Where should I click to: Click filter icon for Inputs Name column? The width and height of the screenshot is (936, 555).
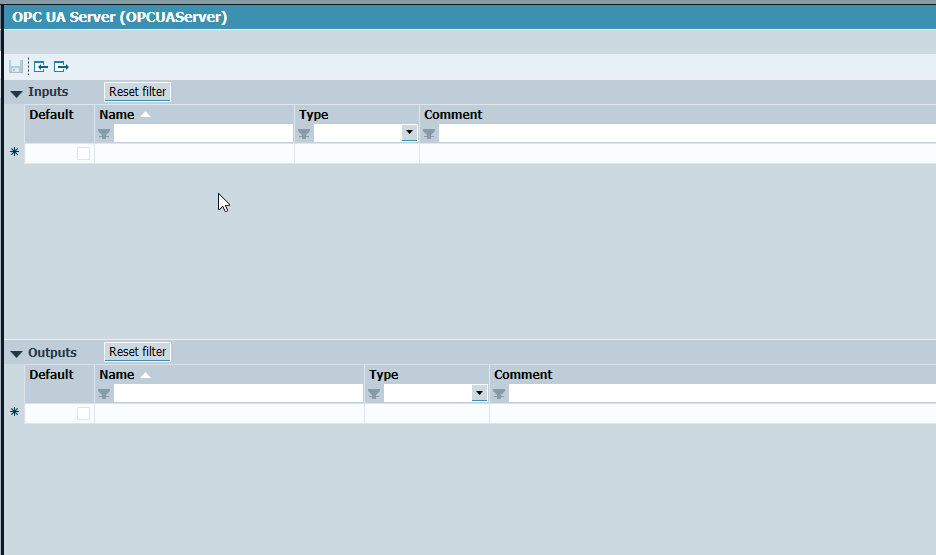104,134
